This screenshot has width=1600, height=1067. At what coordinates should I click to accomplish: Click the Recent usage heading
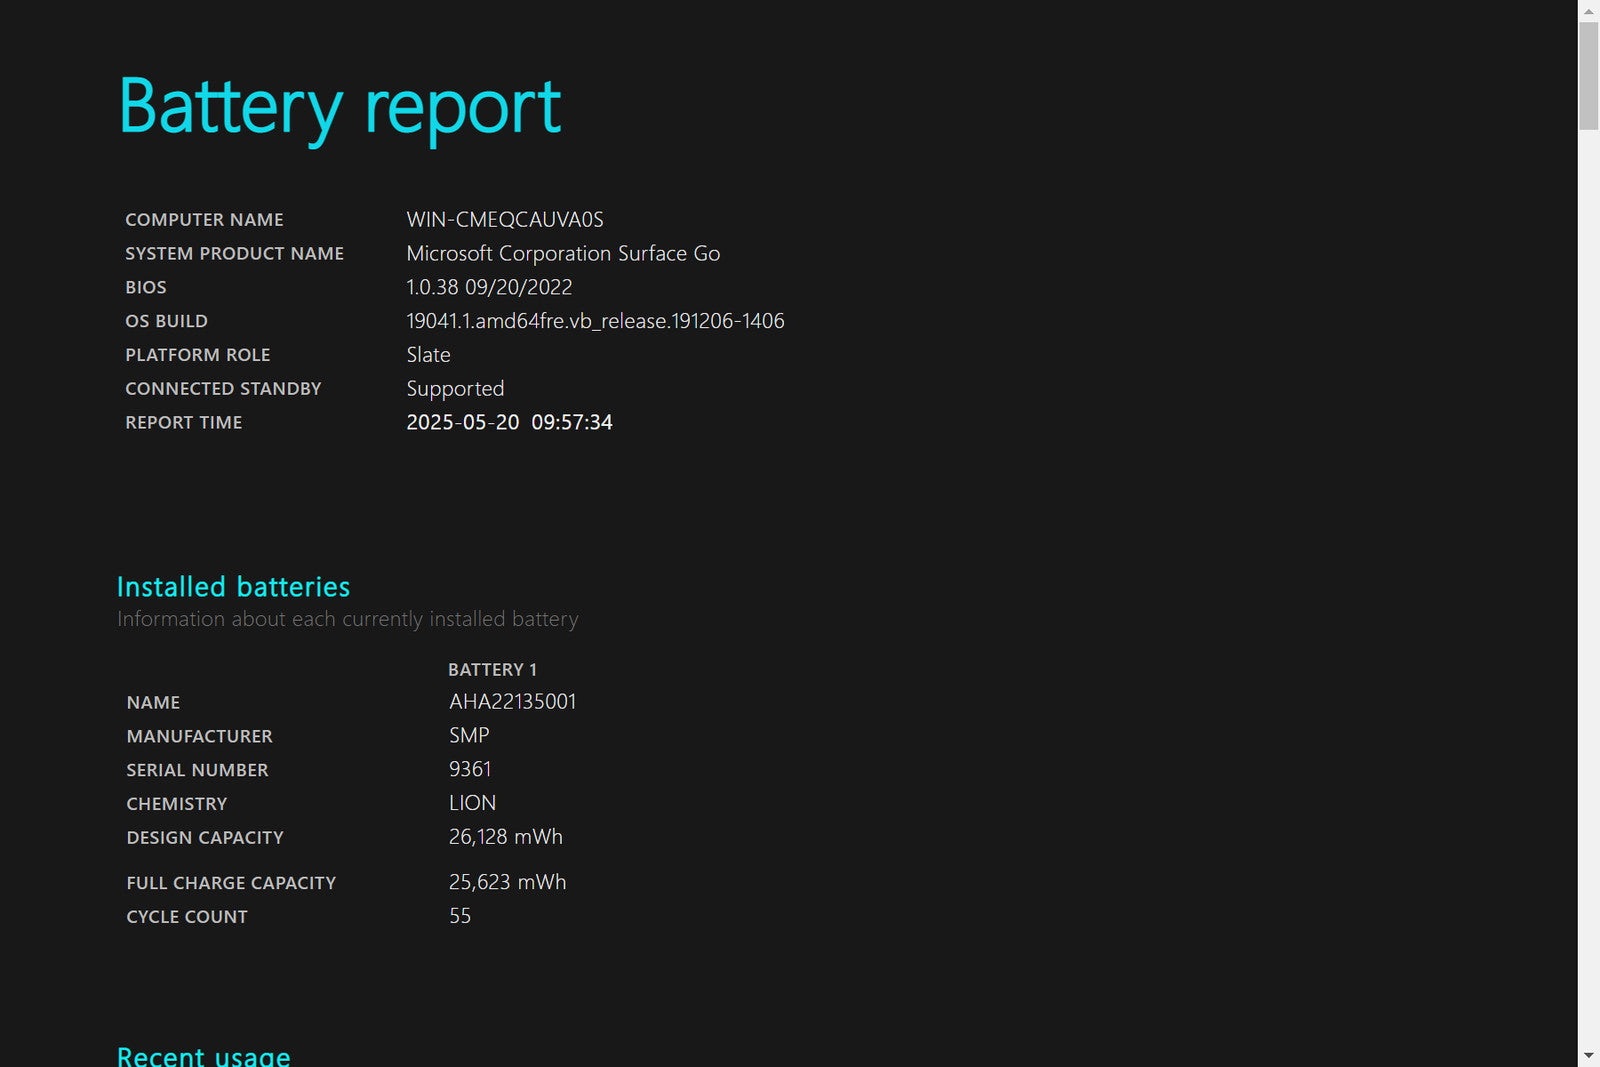(x=204, y=1055)
